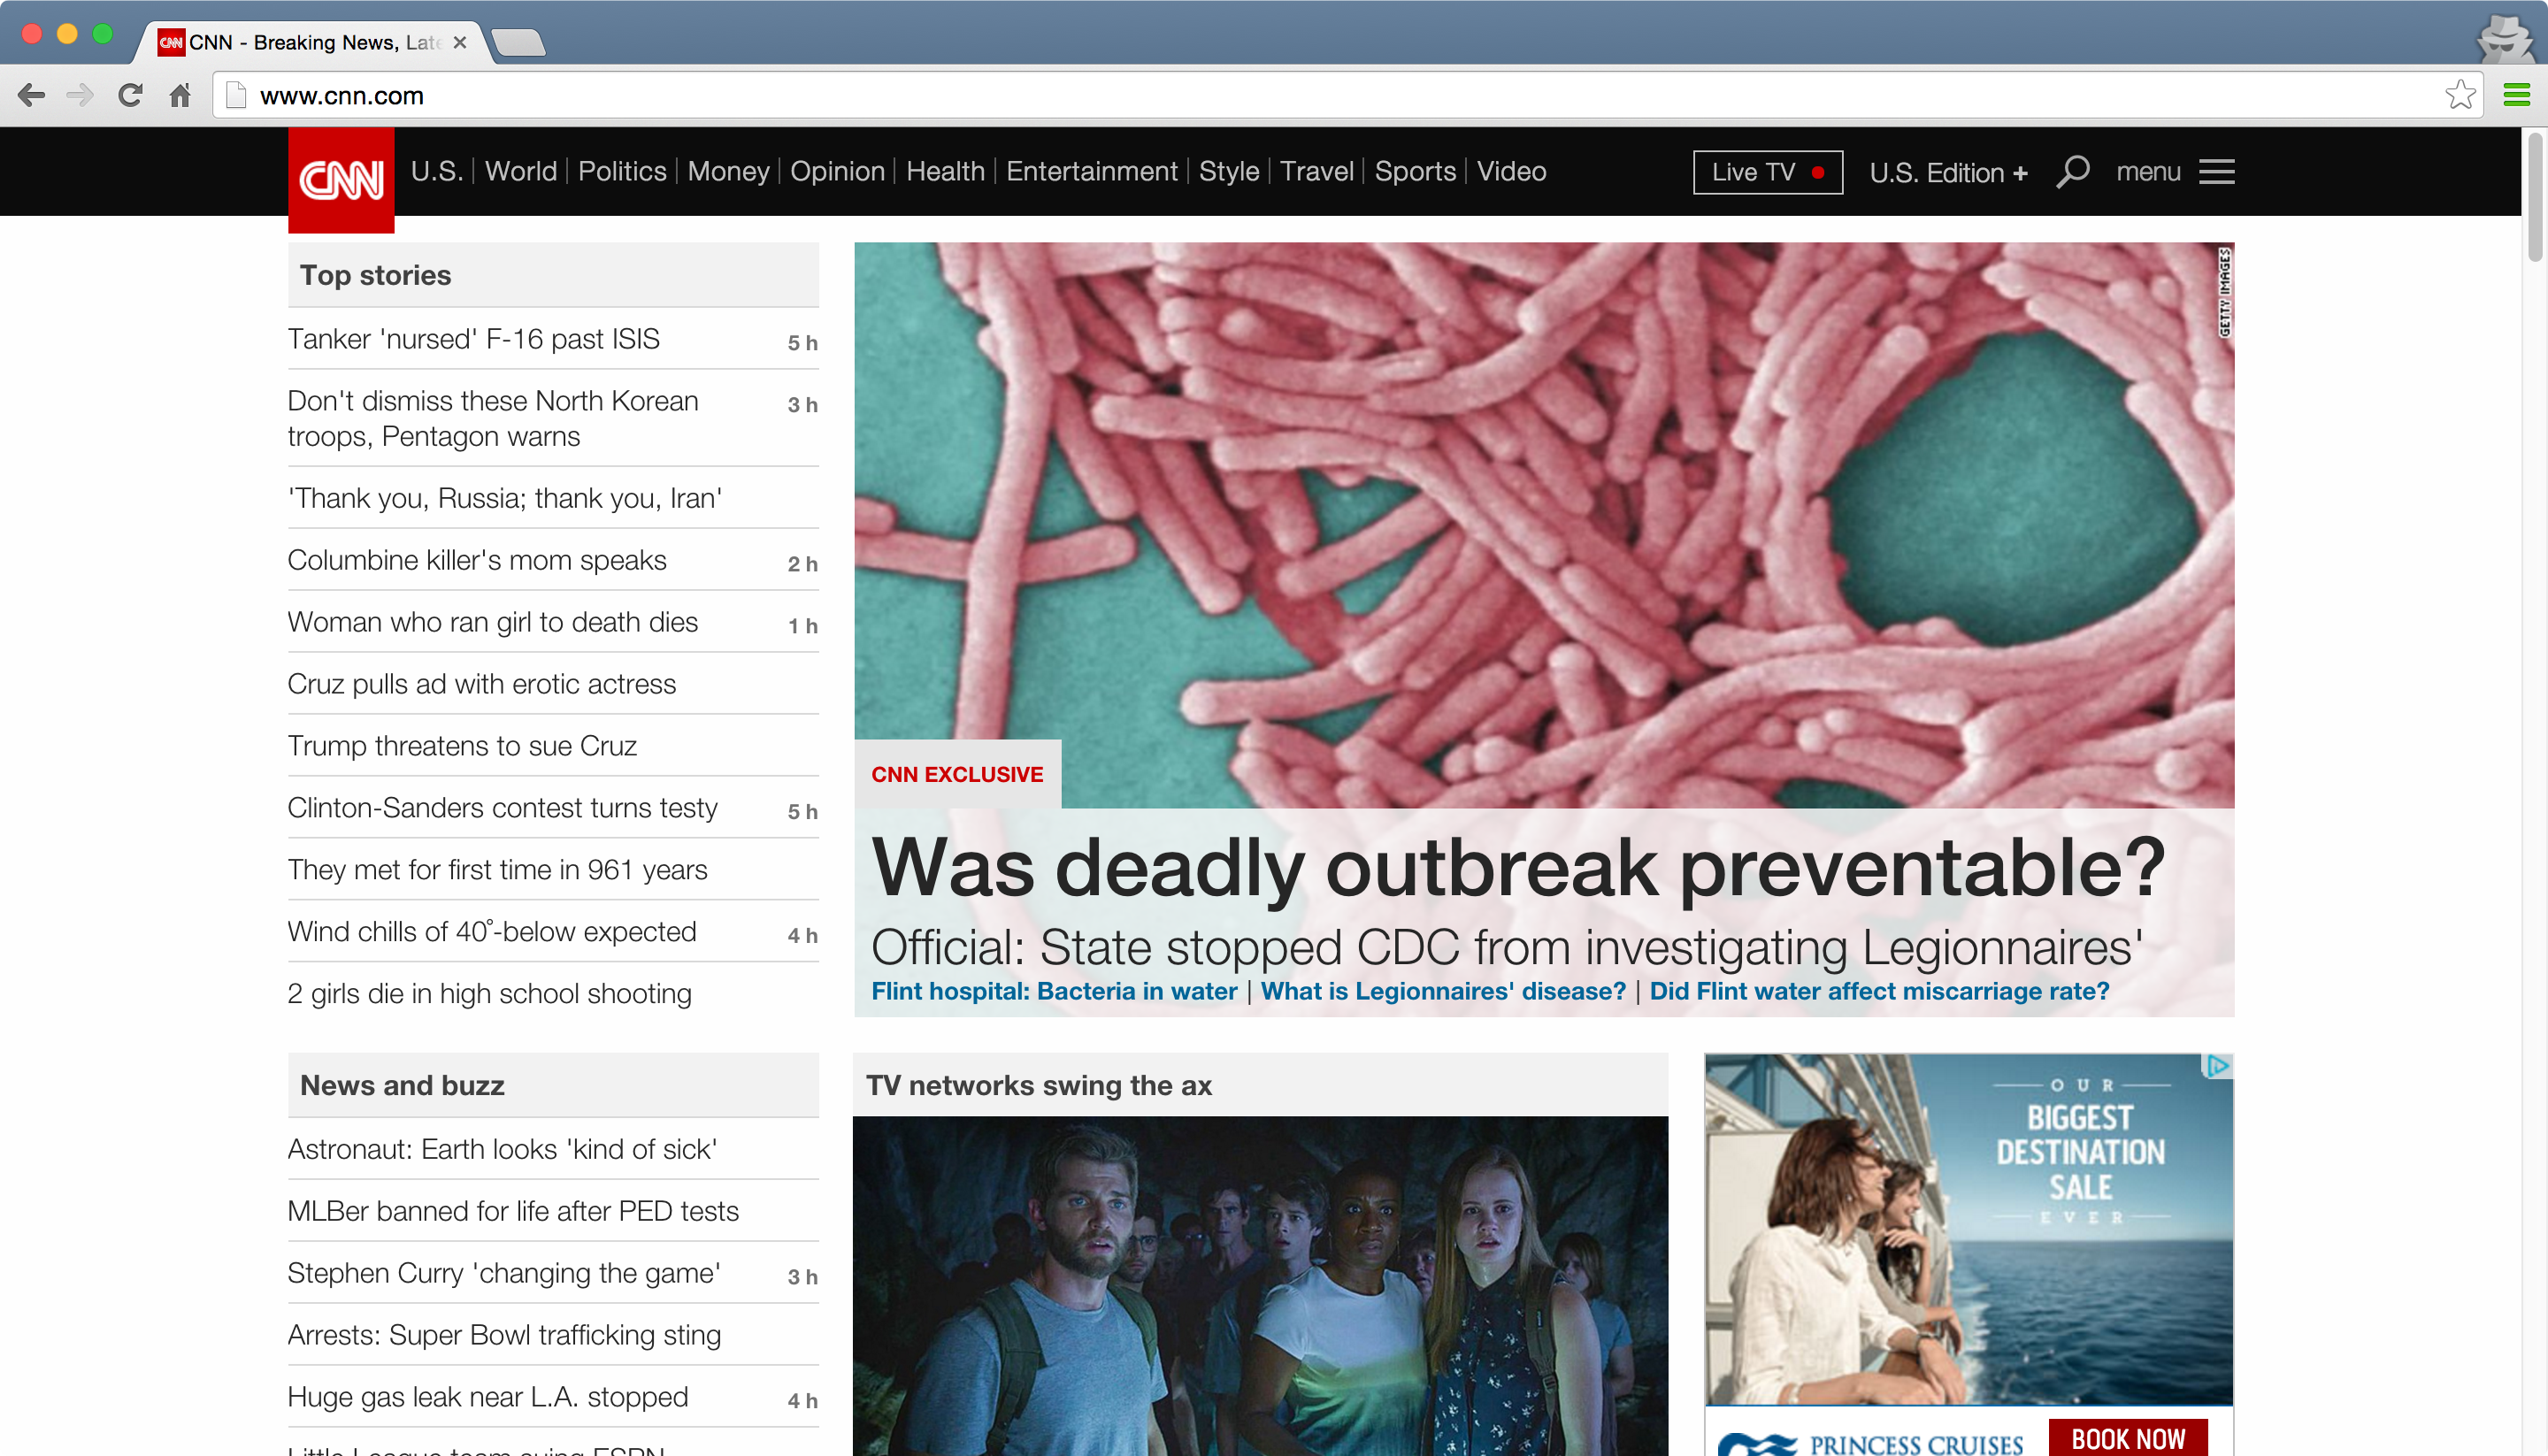Open 'Did Flint water affect miscarriage rate?'
Screen dimensions: 2548x1456
(1879, 991)
